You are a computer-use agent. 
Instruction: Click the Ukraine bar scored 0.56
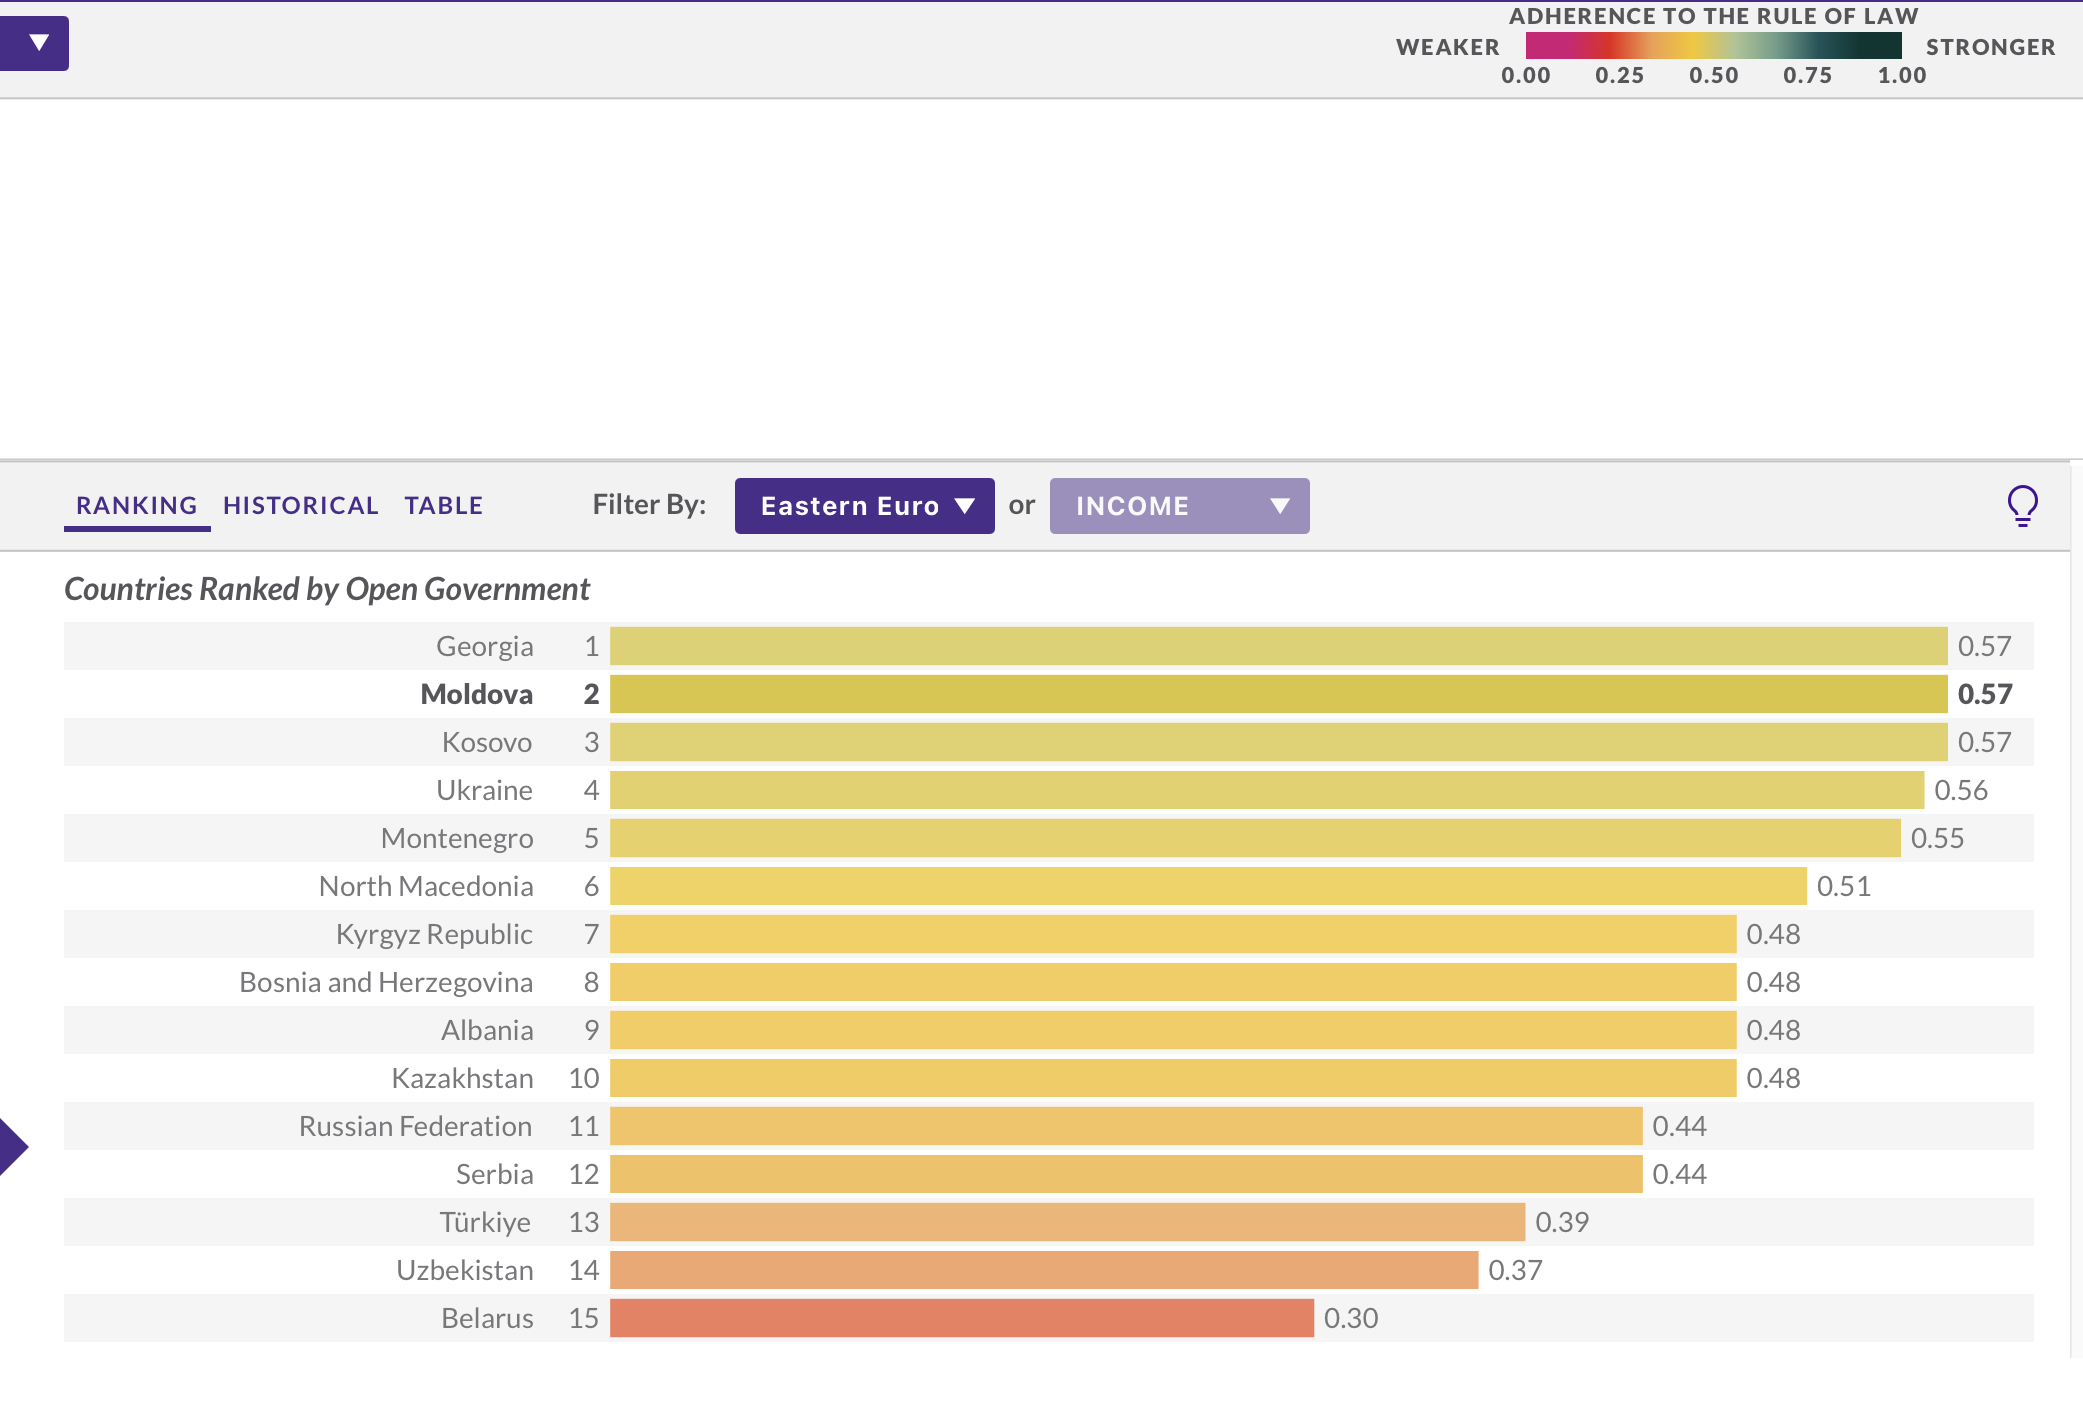pos(1266,790)
